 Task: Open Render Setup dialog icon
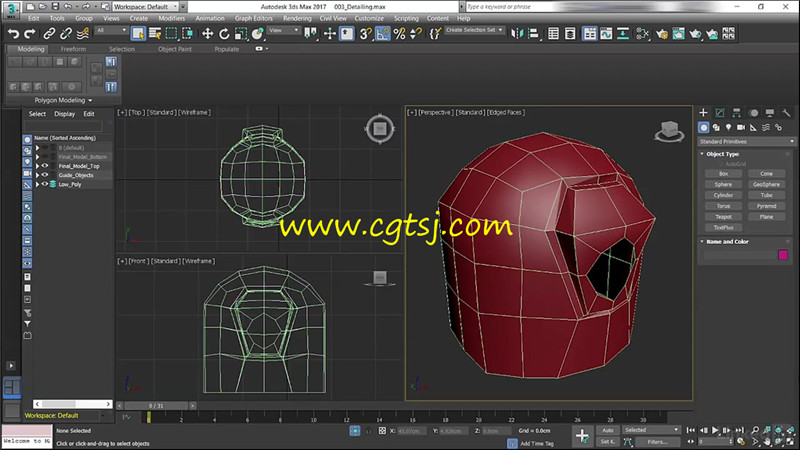662,34
